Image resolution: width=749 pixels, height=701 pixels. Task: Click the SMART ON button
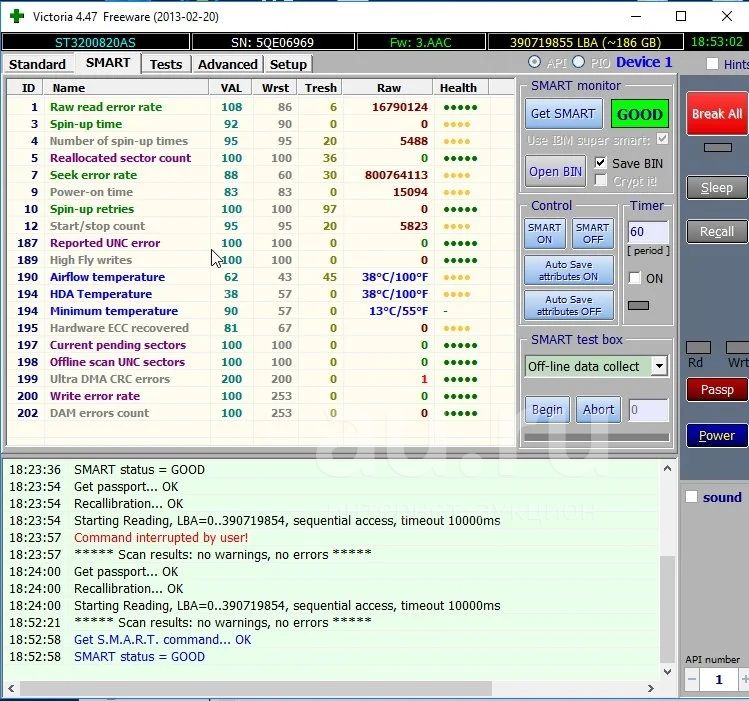545,234
